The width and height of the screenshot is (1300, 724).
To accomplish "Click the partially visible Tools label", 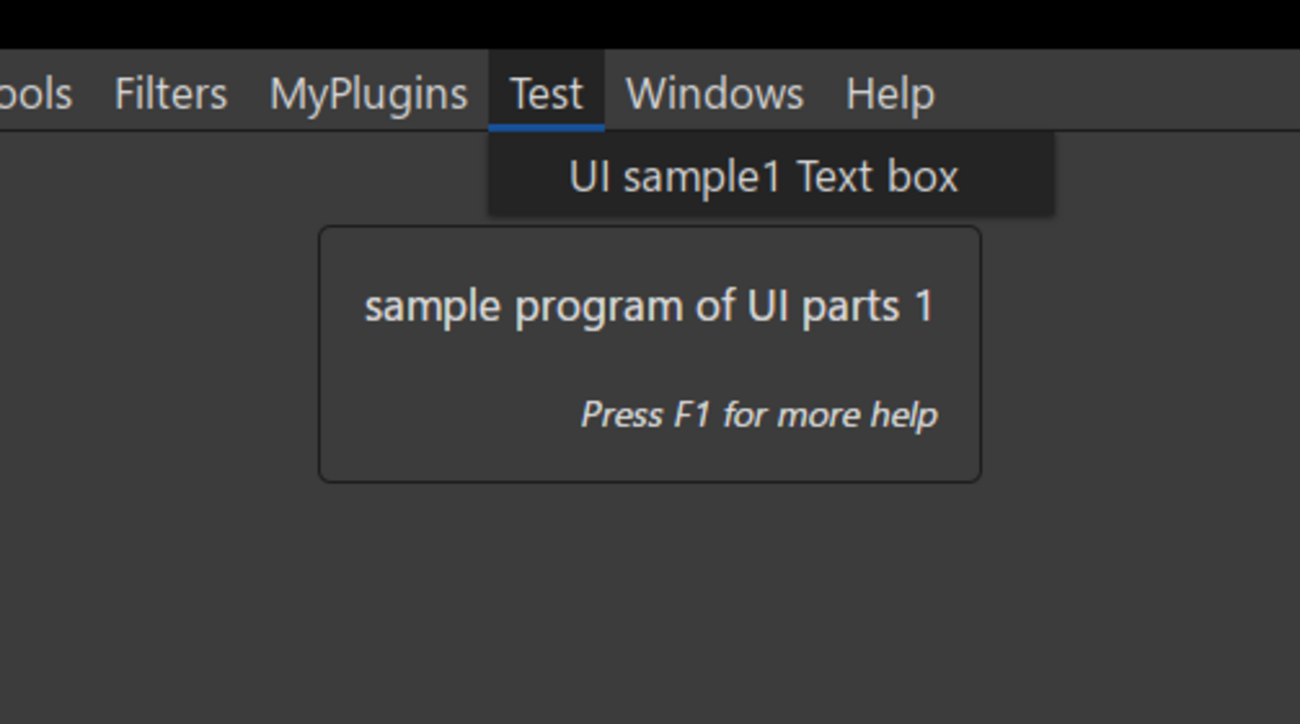I will tap(34, 94).
